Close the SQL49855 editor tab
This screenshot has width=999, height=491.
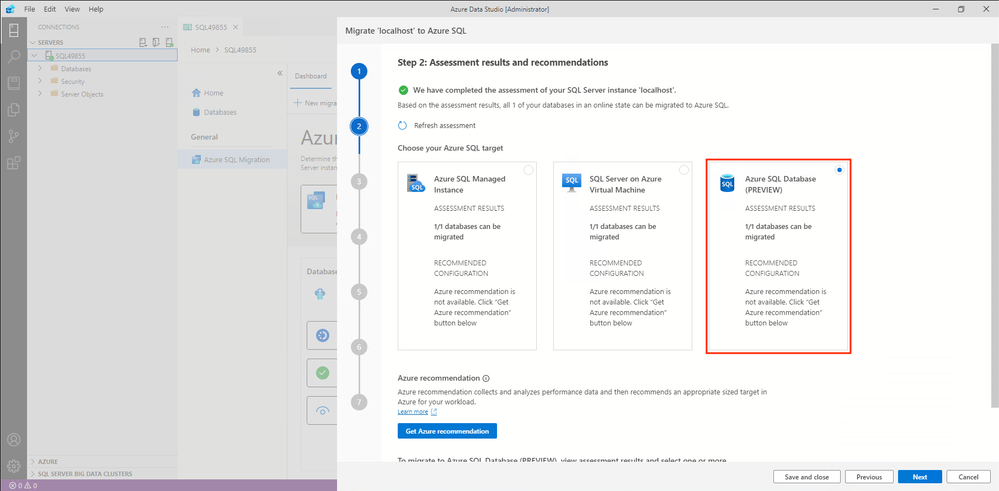click(x=235, y=27)
